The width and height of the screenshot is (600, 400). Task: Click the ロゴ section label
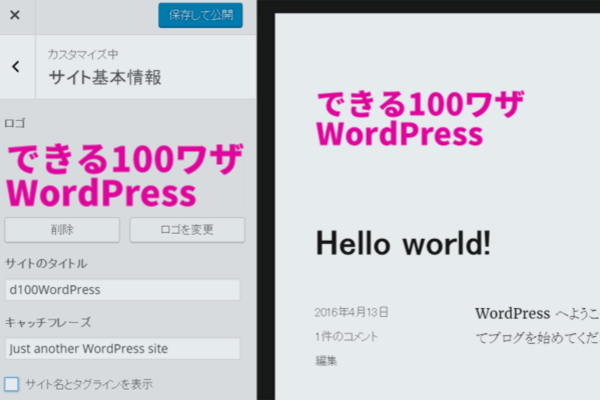coord(15,123)
